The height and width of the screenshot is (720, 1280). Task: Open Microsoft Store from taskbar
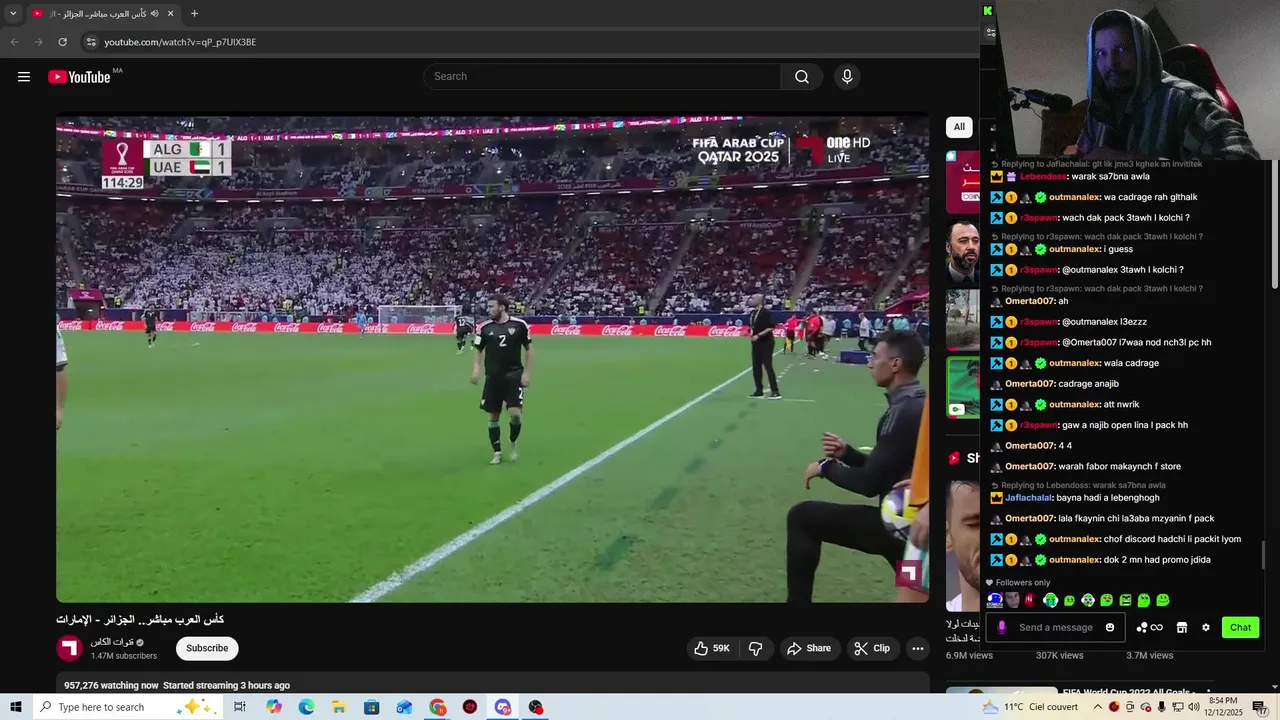[372, 707]
